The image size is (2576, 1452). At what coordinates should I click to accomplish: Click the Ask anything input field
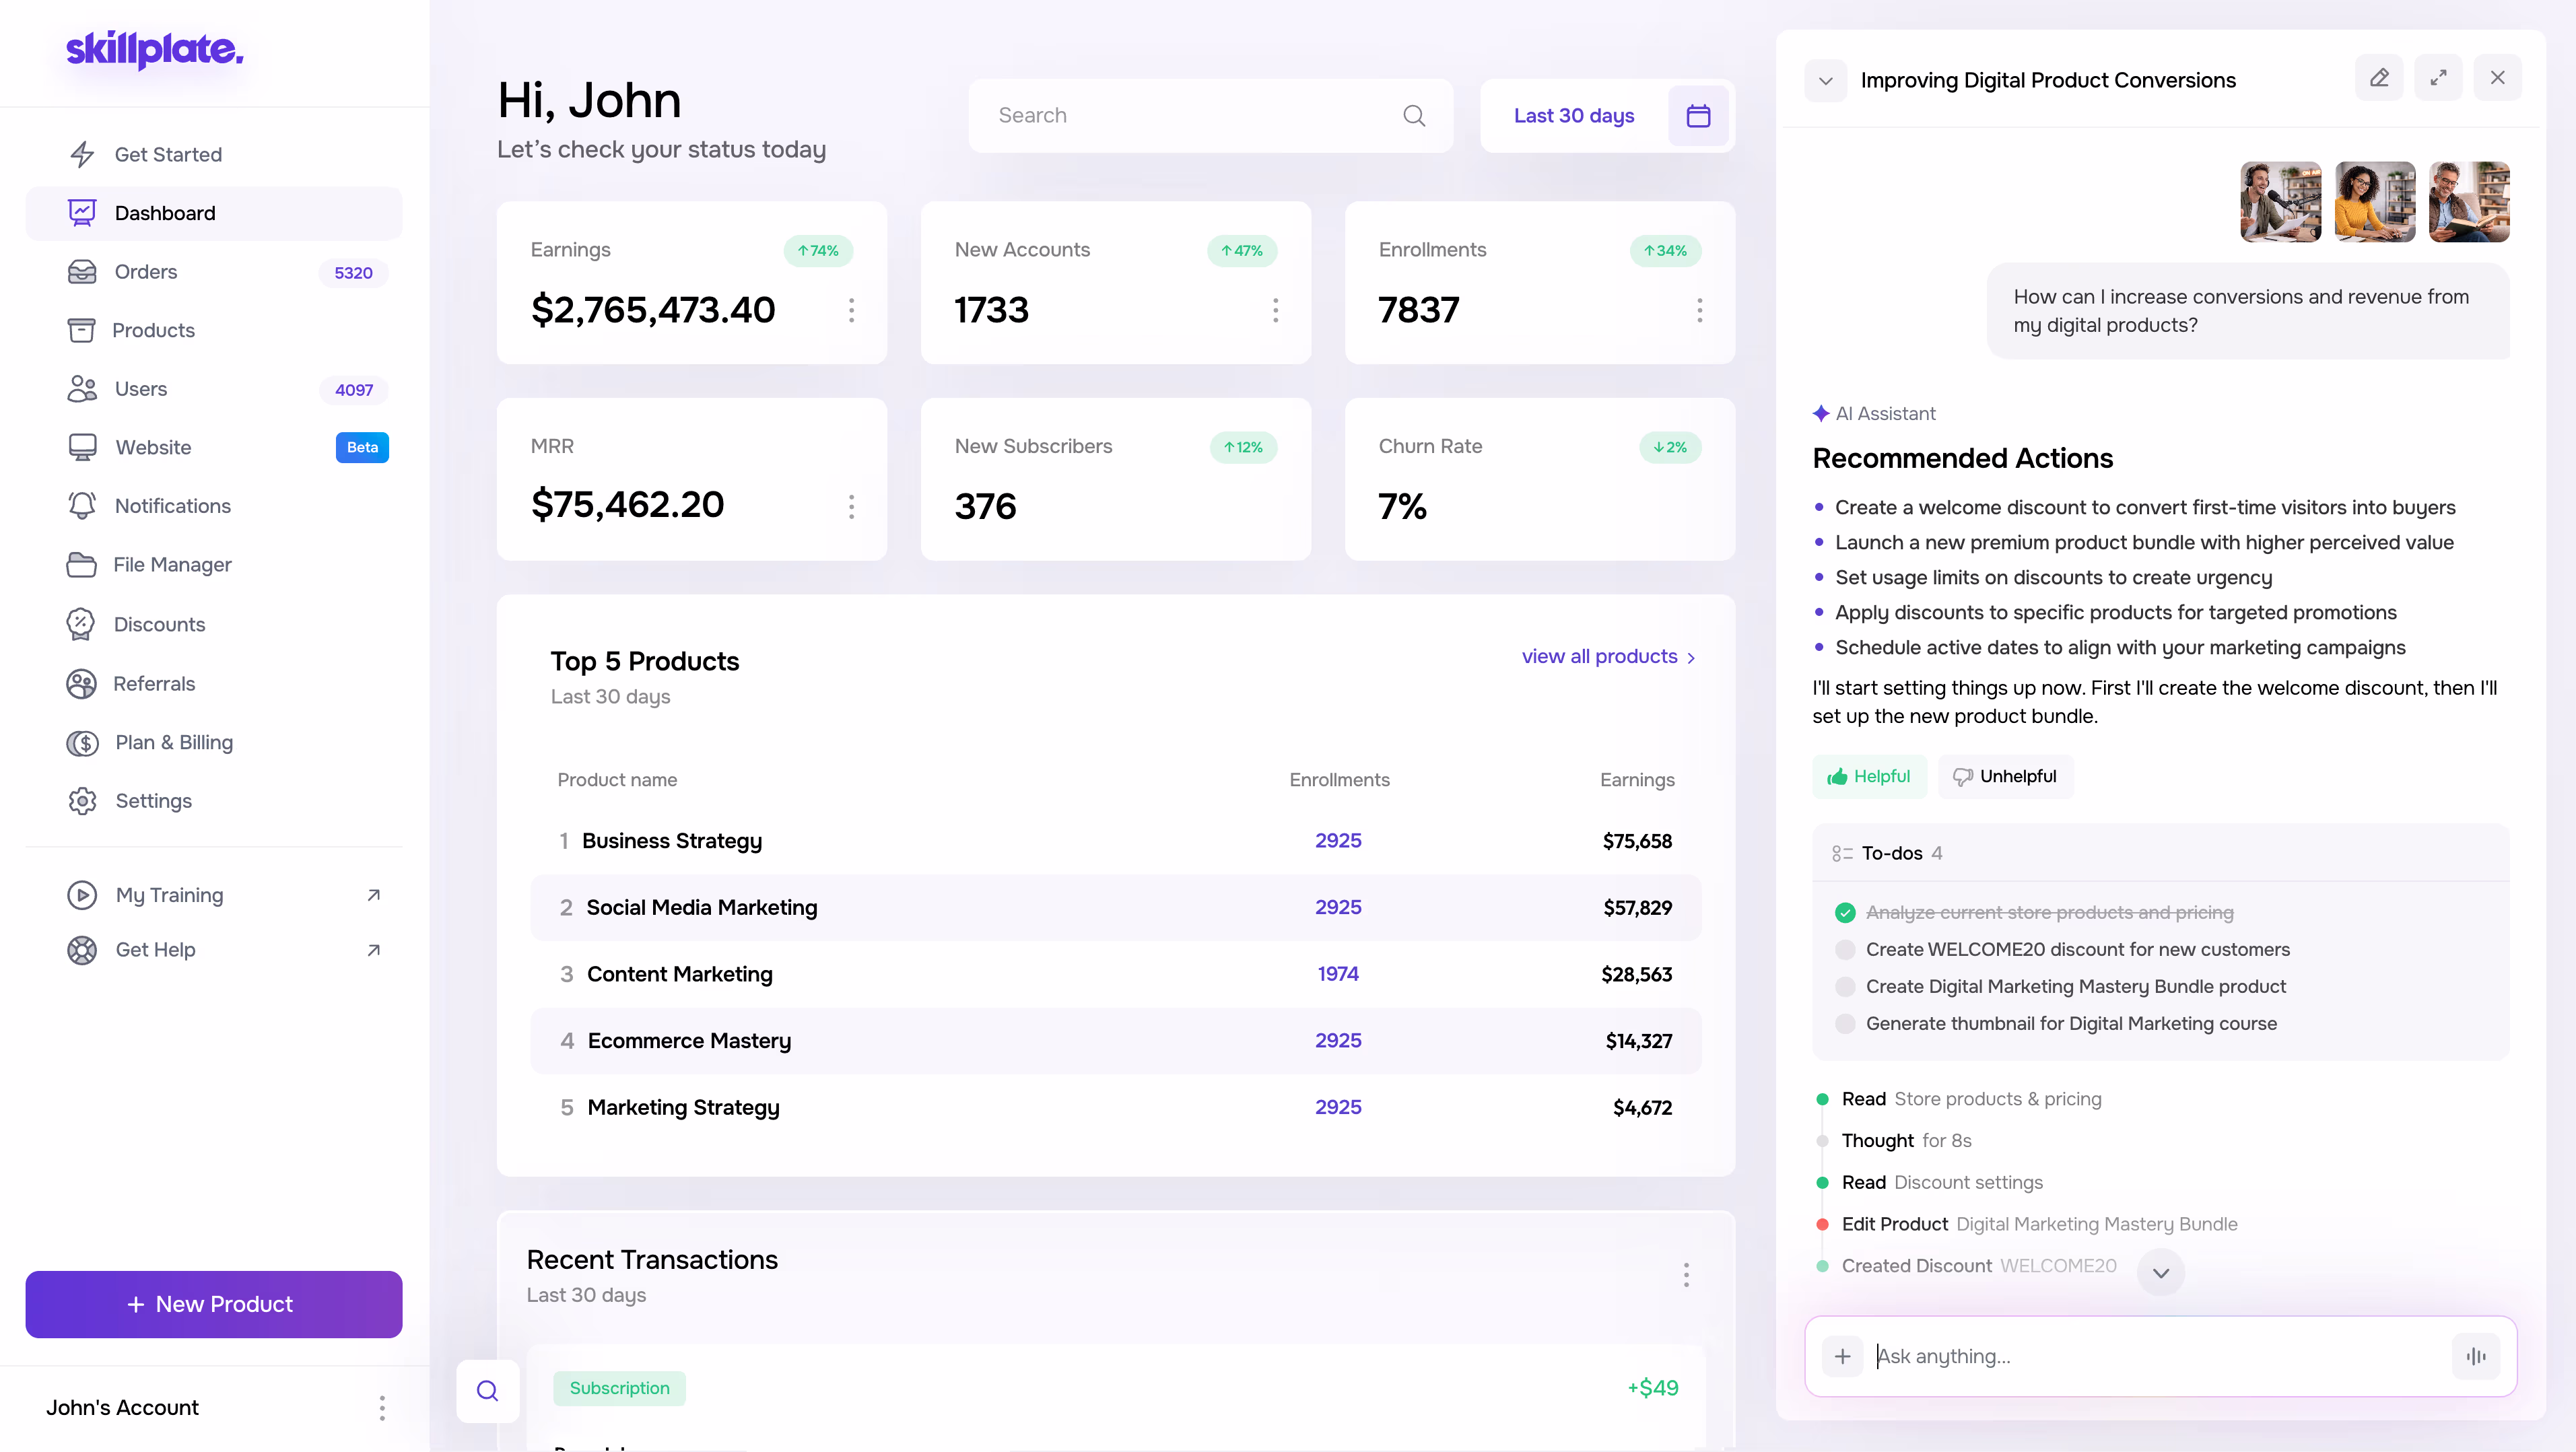pos(2150,1356)
